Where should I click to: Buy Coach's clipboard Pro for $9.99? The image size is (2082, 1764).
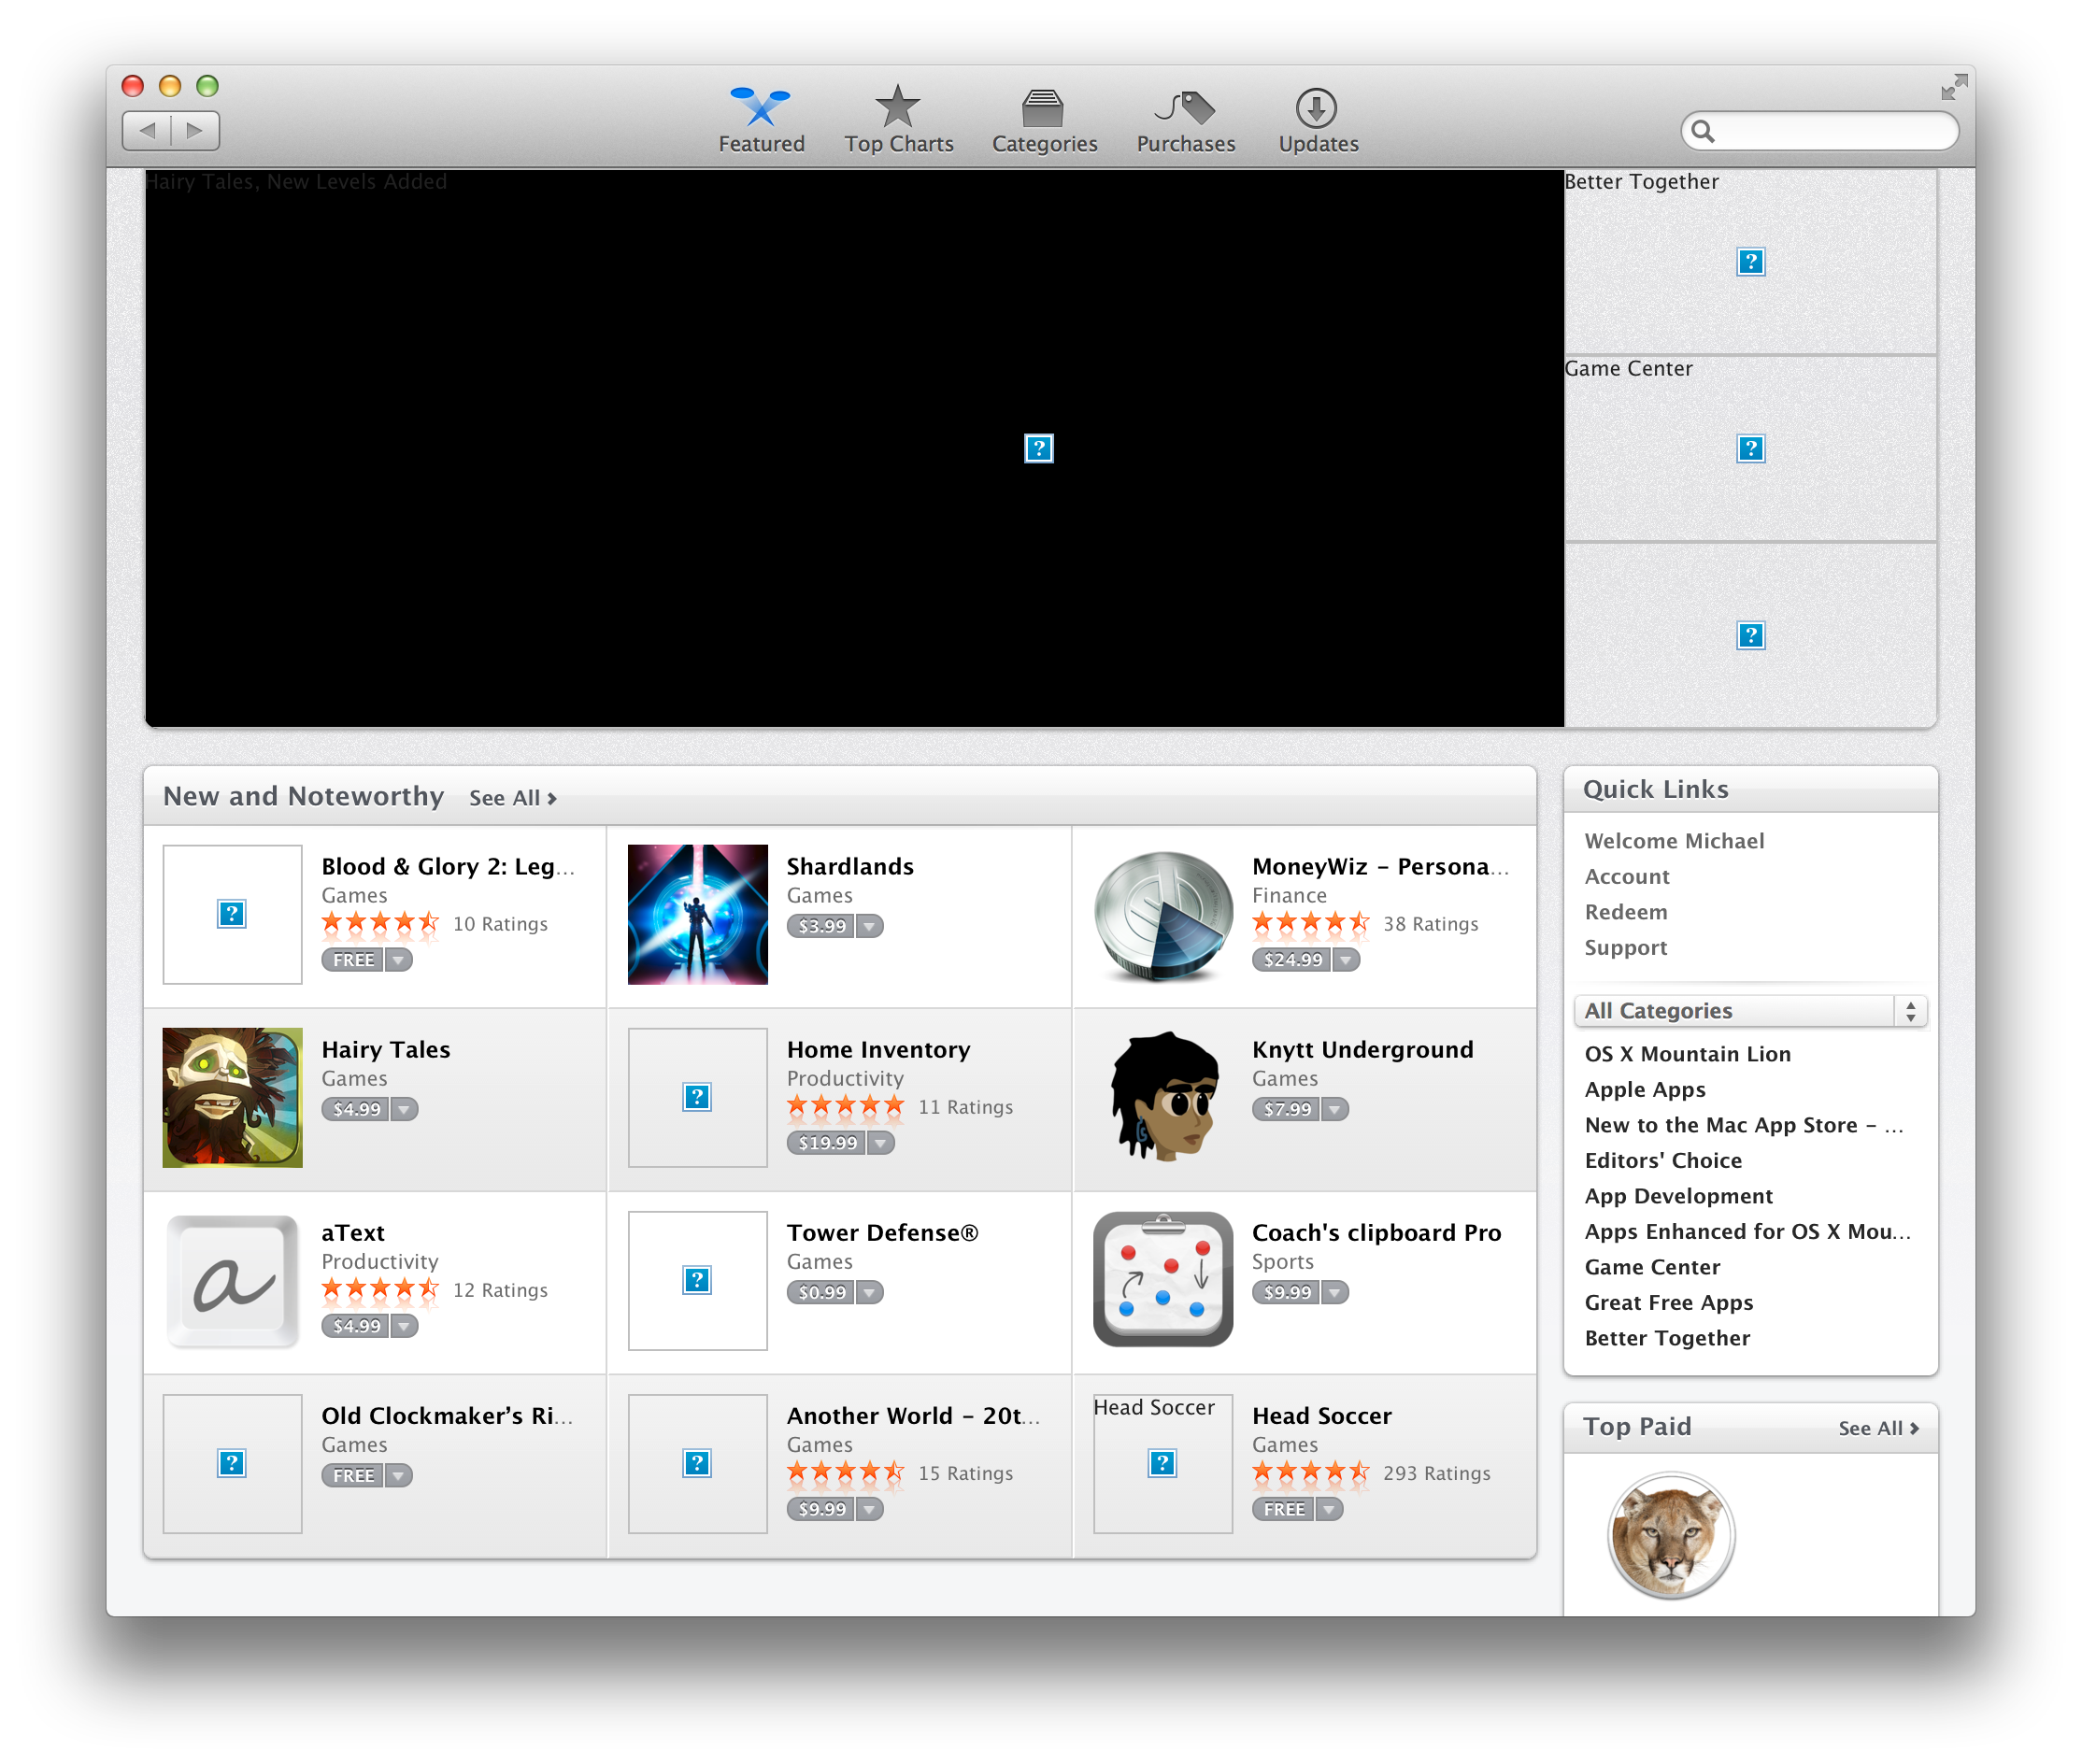(x=1287, y=1292)
